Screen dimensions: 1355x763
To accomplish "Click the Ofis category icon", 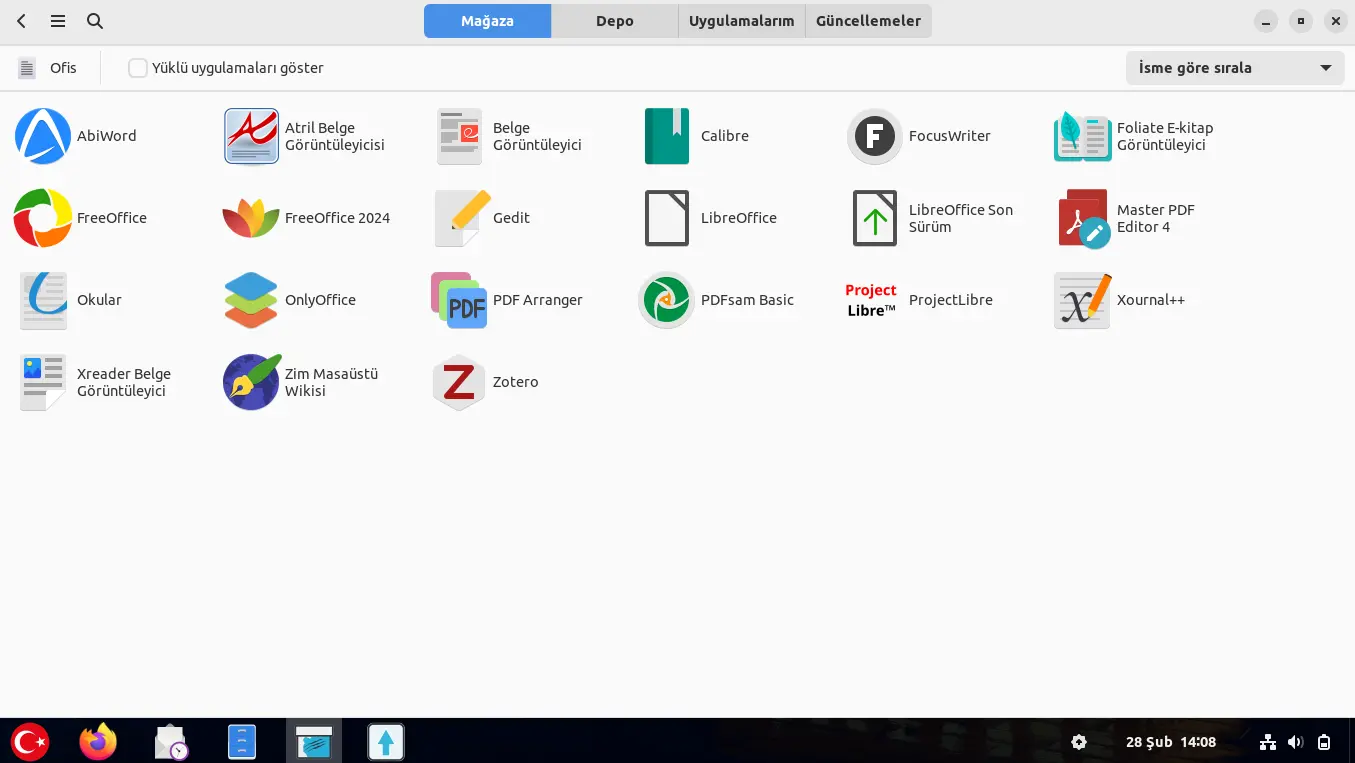I will pyautogui.click(x=27, y=68).
